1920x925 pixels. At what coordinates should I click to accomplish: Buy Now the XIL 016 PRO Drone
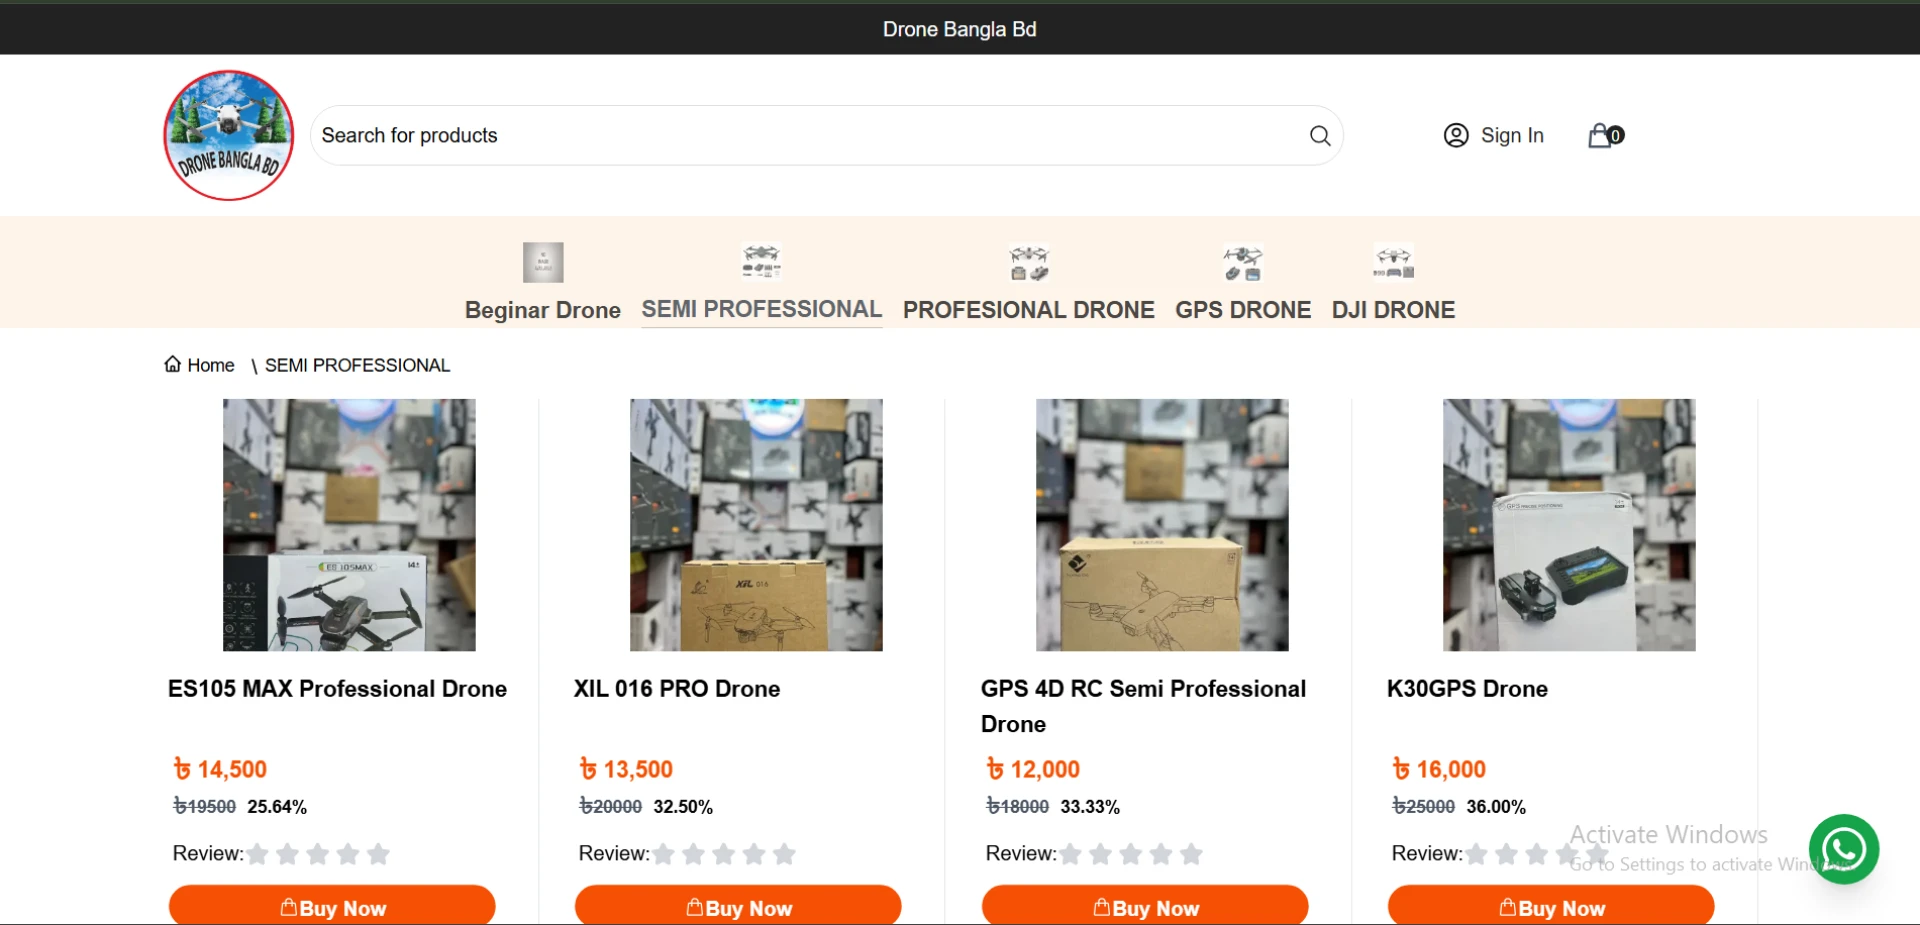[x=738, y=905]
